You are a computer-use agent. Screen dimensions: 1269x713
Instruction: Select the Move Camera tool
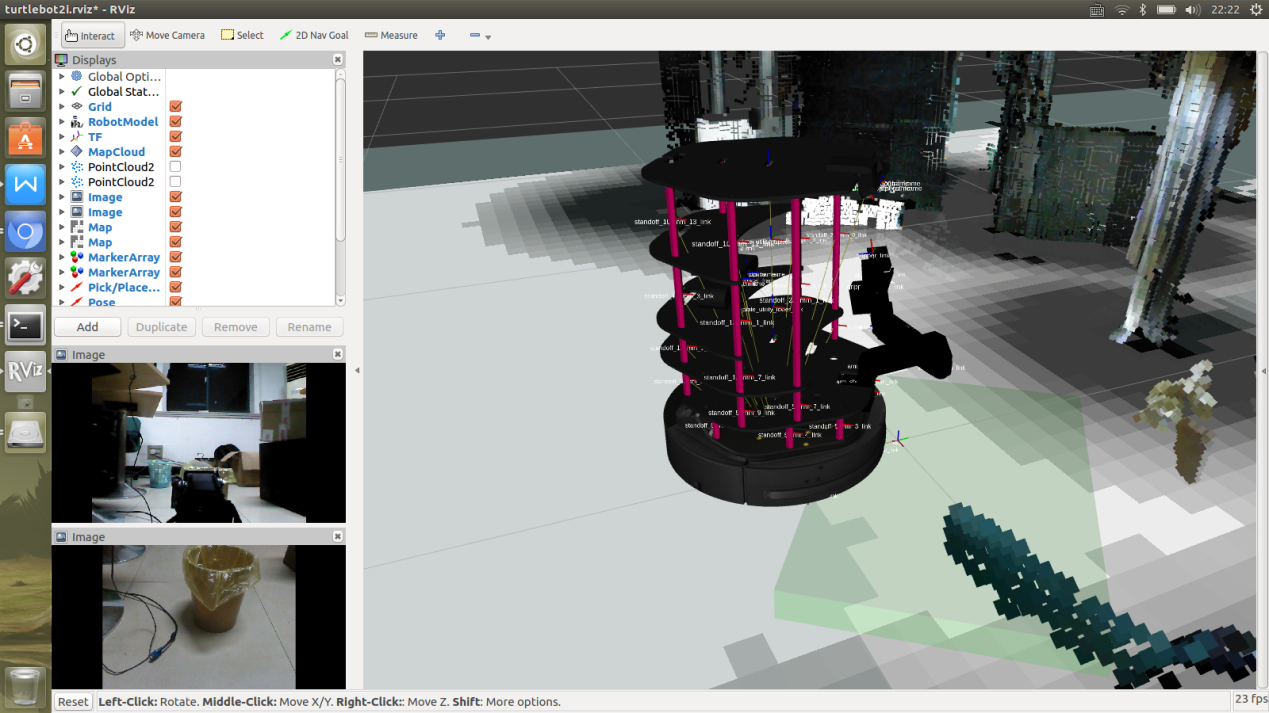[x=167, y=35]
